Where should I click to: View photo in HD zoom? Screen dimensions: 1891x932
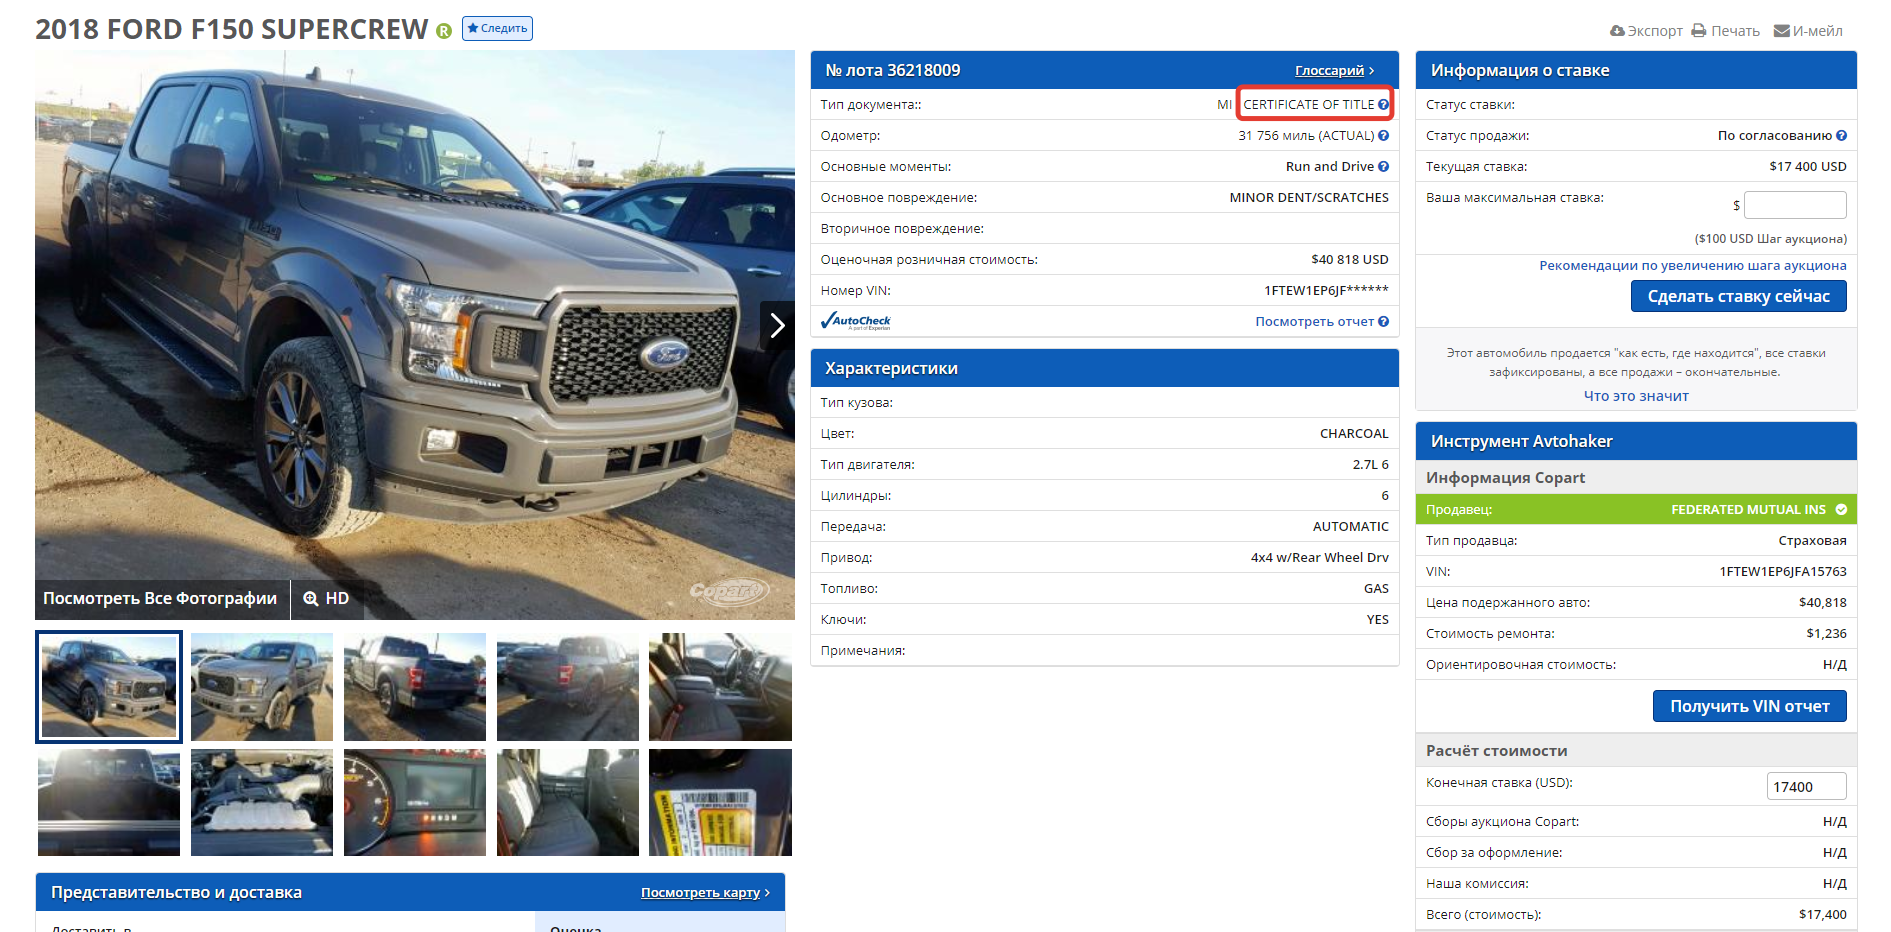pos(326,598)
